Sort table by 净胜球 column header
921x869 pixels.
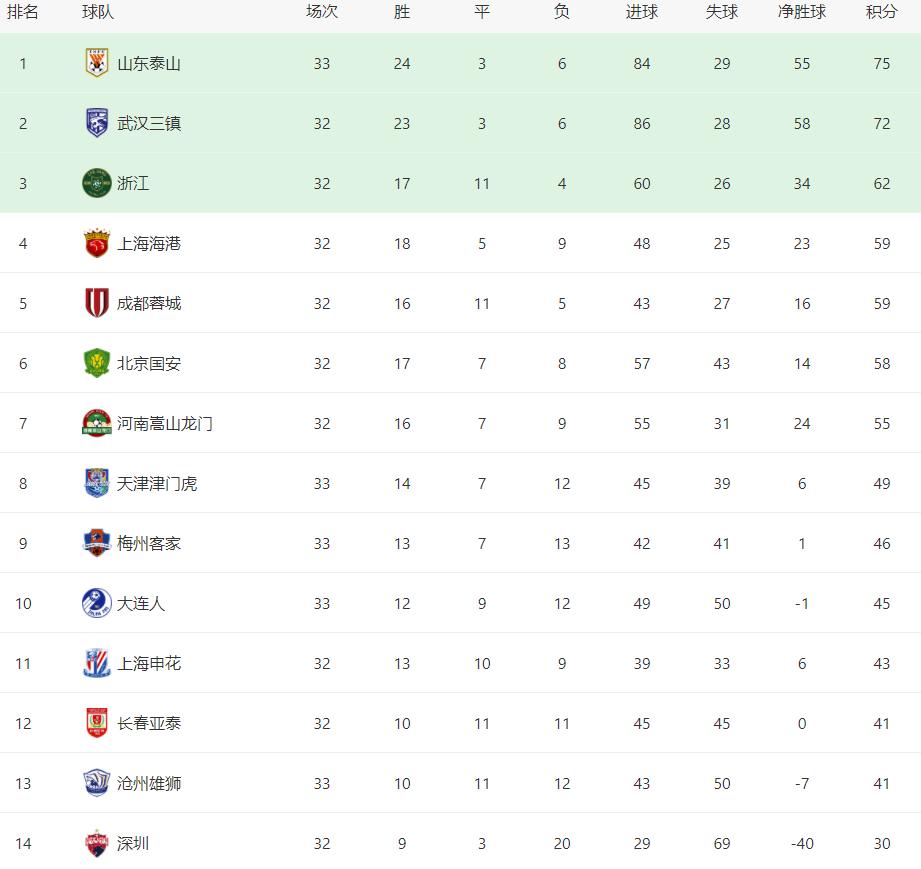801,12
